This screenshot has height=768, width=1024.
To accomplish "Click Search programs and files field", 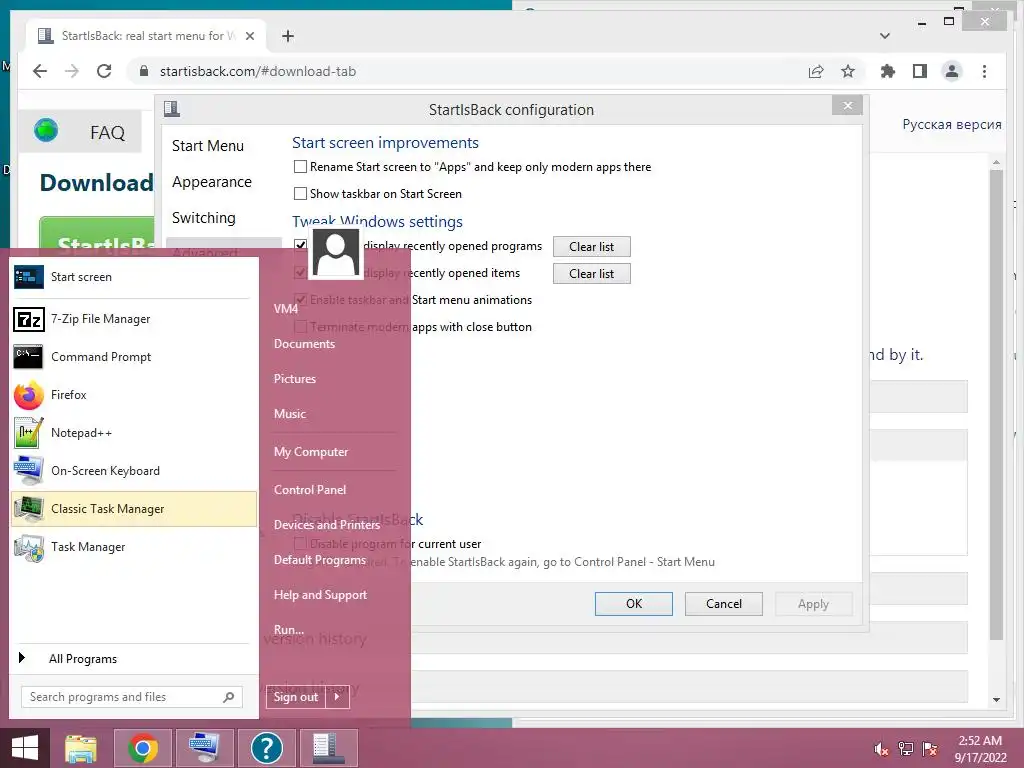I will tap(131, 697).
